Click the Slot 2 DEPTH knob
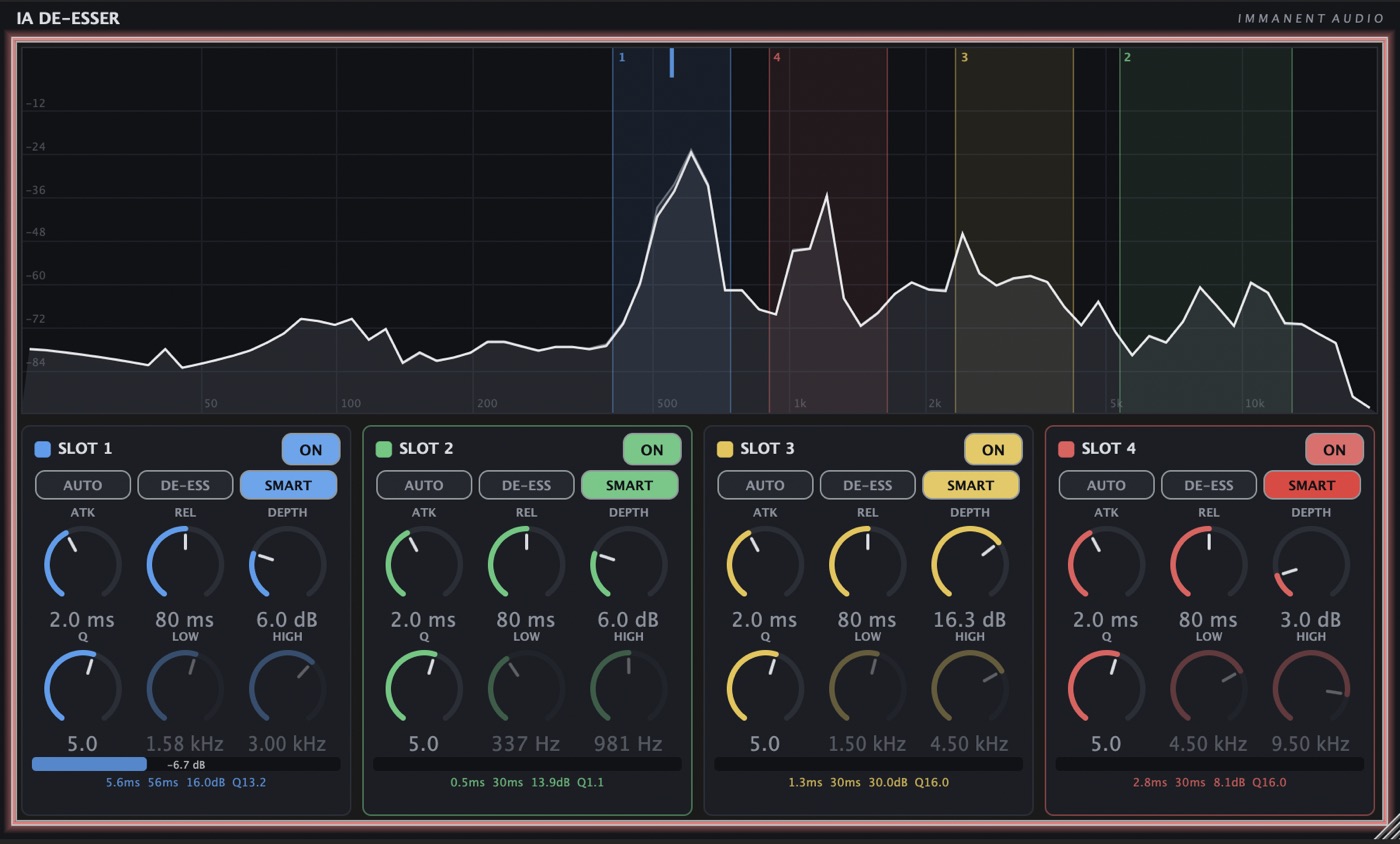 tap(628, 564)
